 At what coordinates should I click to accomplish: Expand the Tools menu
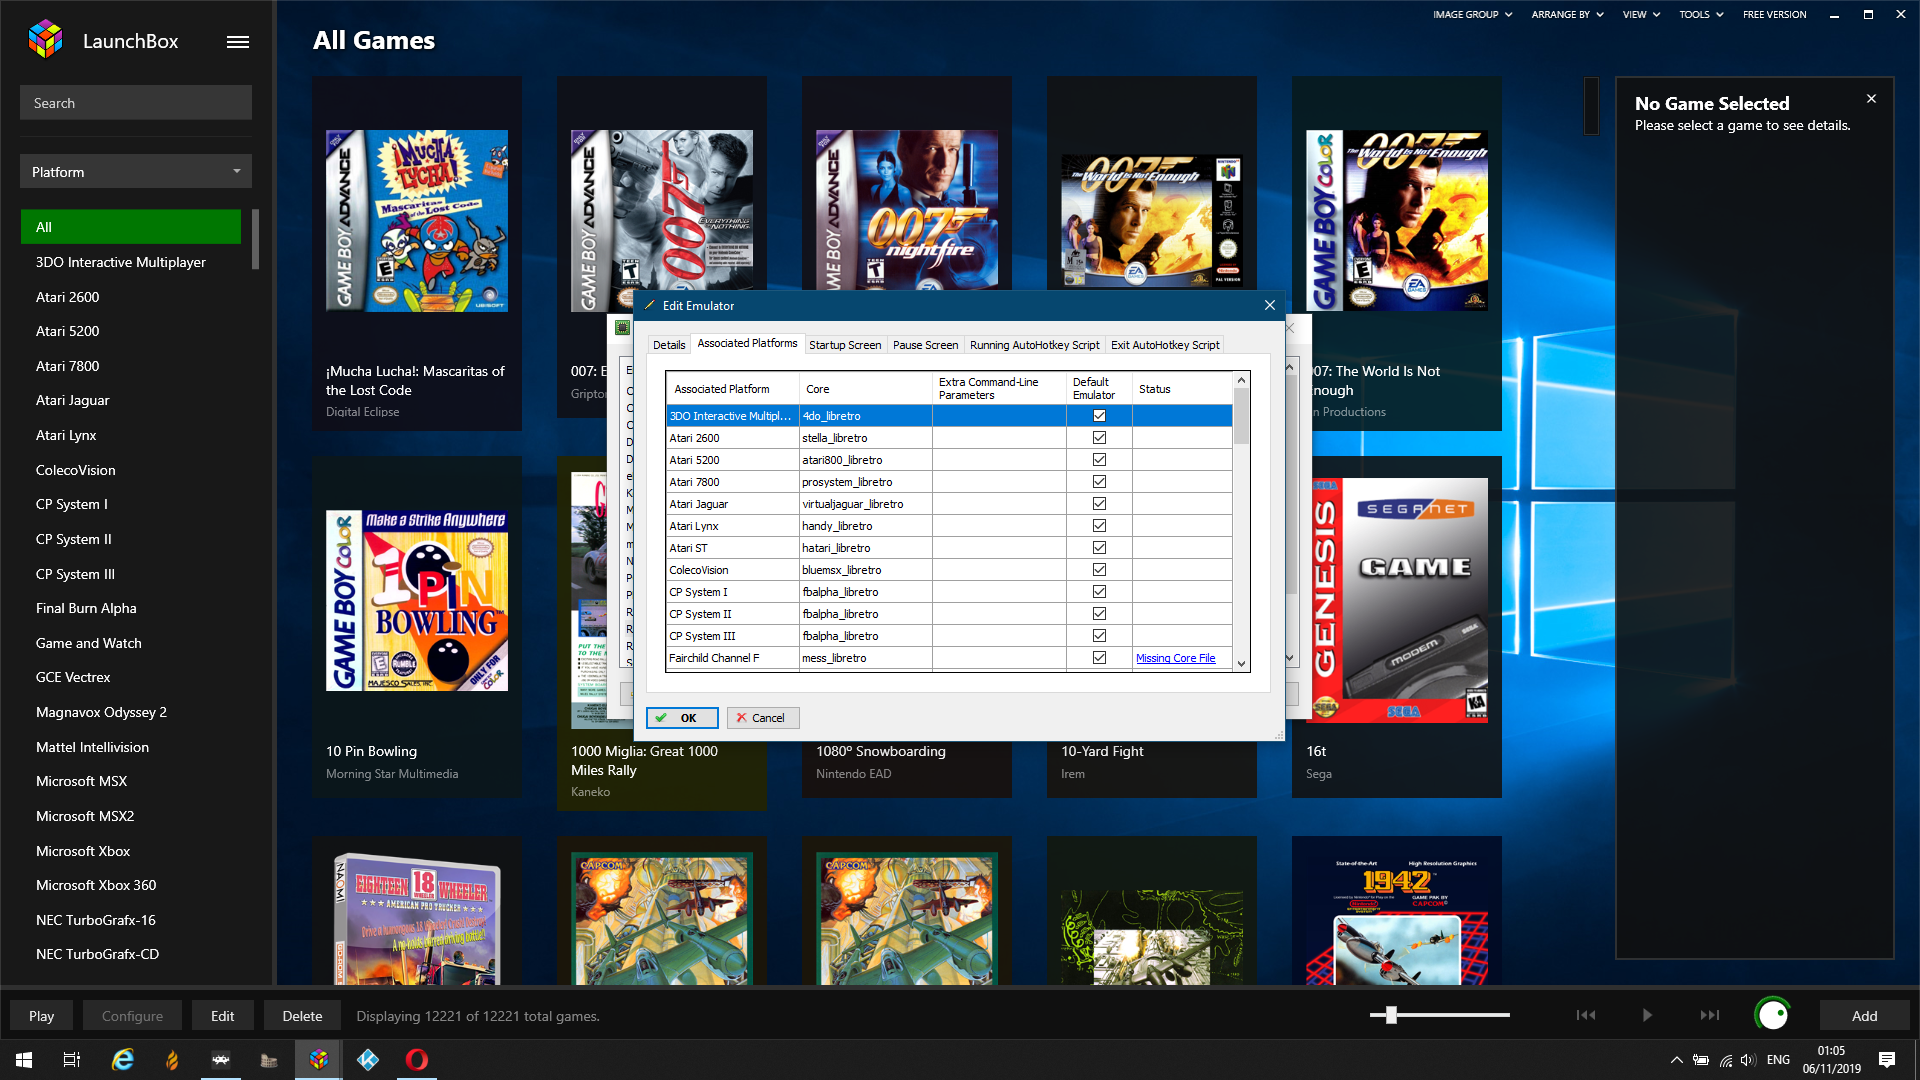coord(1701,15)
